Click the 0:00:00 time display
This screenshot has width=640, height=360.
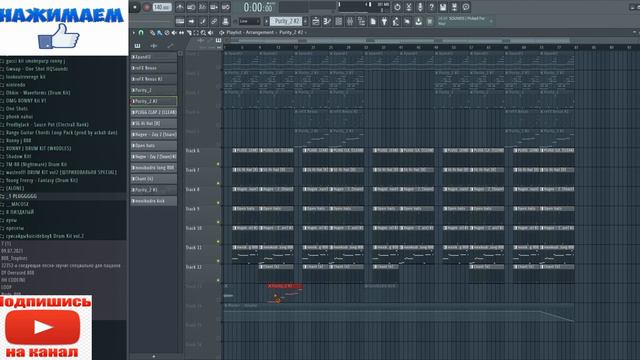(x=258, y=7)
